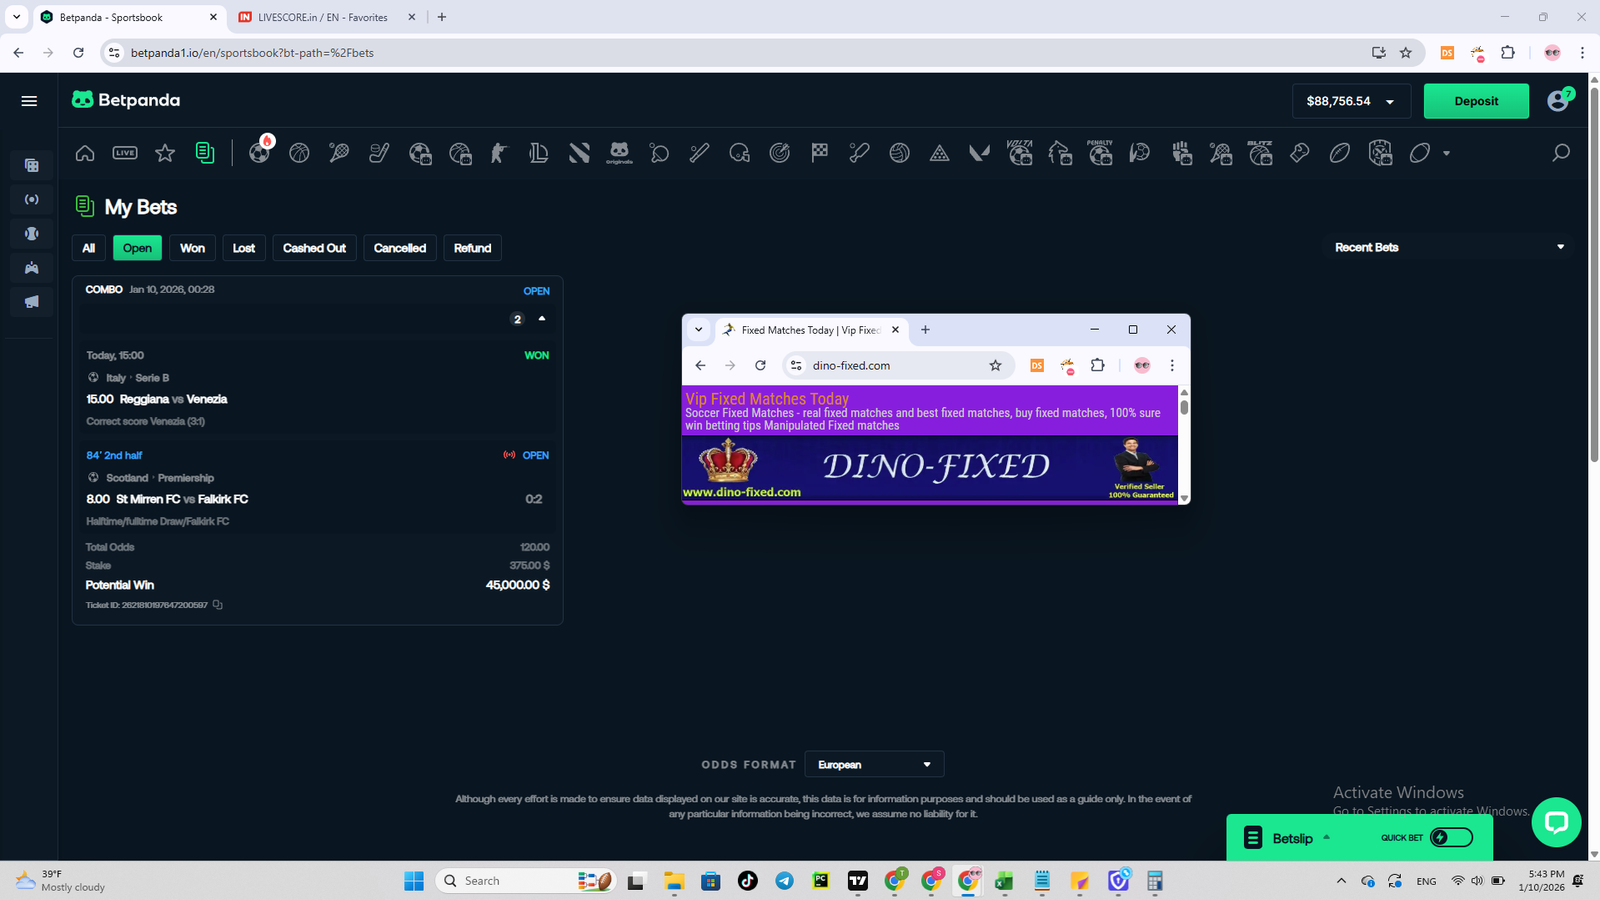Viewport: 1600px width, 900px height.
Task: Toggle the Quick Bet switch
Action: (x=1451, y=838)
